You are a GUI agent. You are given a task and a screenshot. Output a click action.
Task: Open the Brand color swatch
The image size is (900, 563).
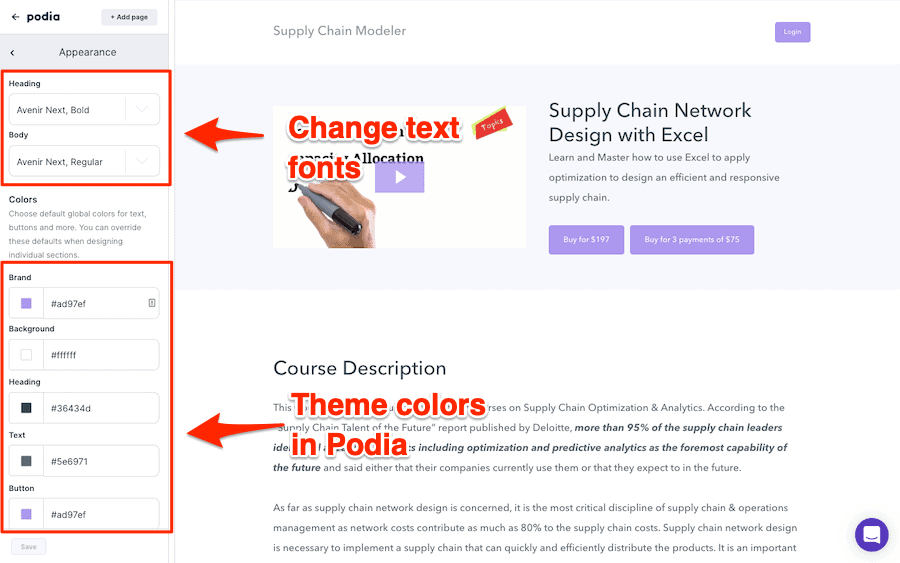[x=26, y=303]
